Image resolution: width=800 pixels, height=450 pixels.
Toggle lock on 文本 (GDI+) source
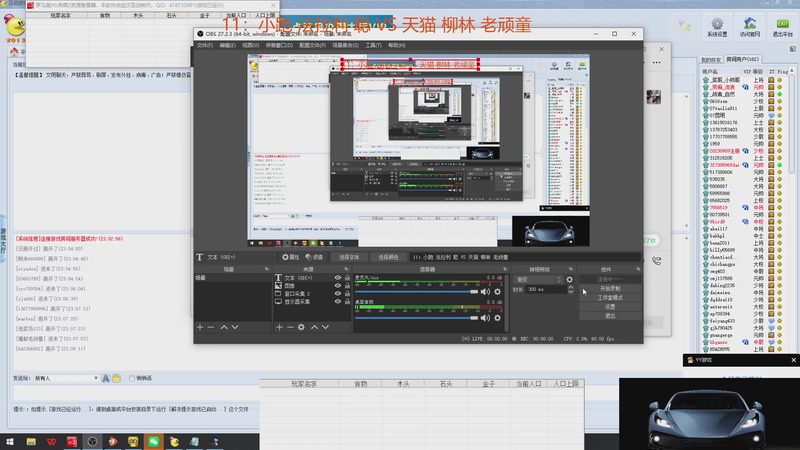pyautogui.click(x=347, y=278)
